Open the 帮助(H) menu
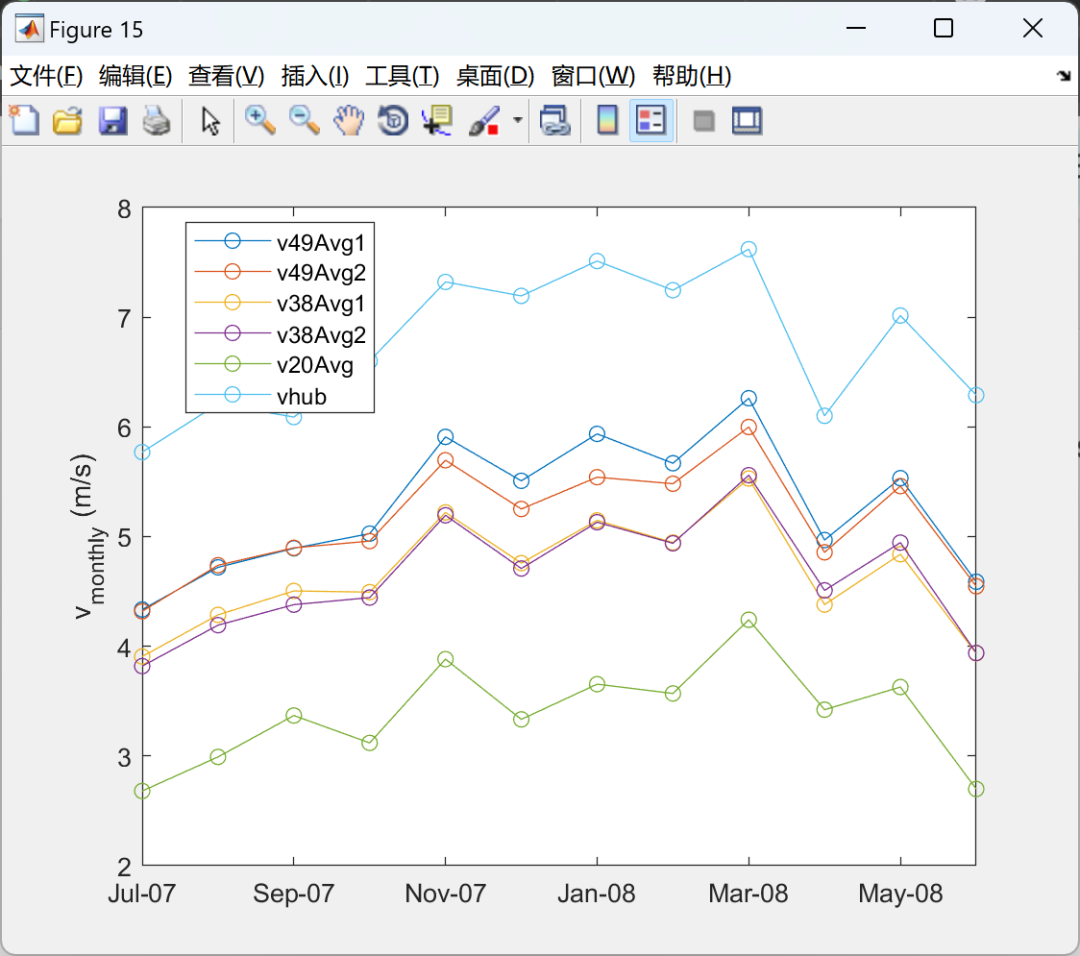Image resolution: width=1080 pixels, height=956 pixels. pos(692,76)
